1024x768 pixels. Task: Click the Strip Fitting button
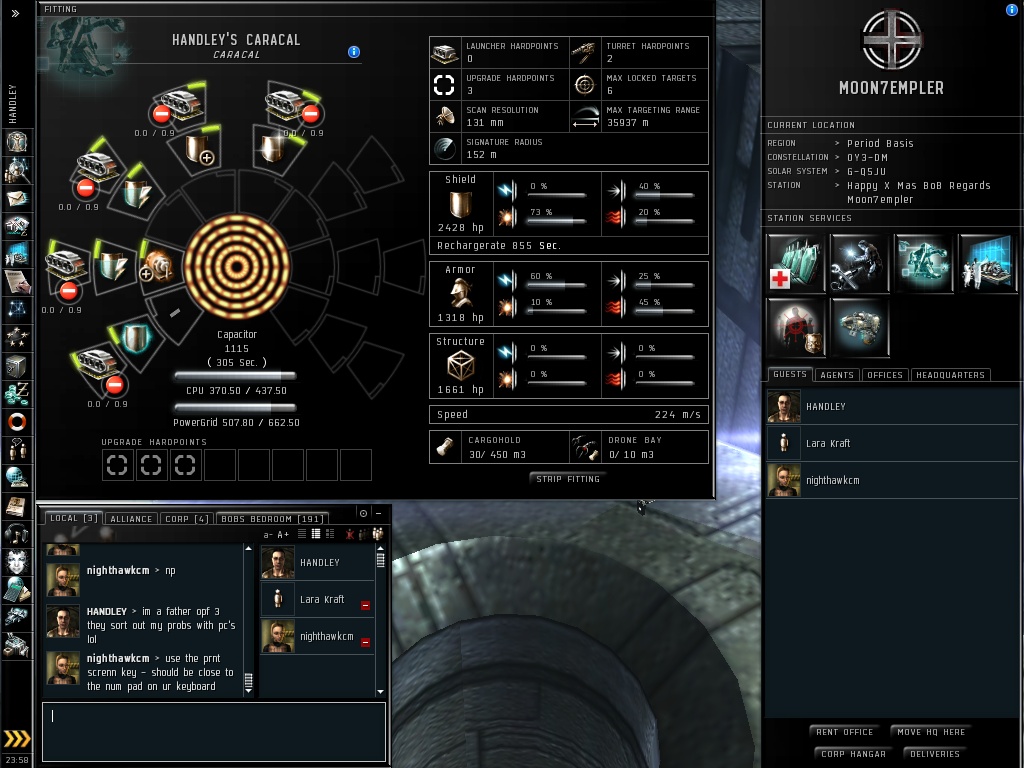pyautogui.click(x=568, y=479)
